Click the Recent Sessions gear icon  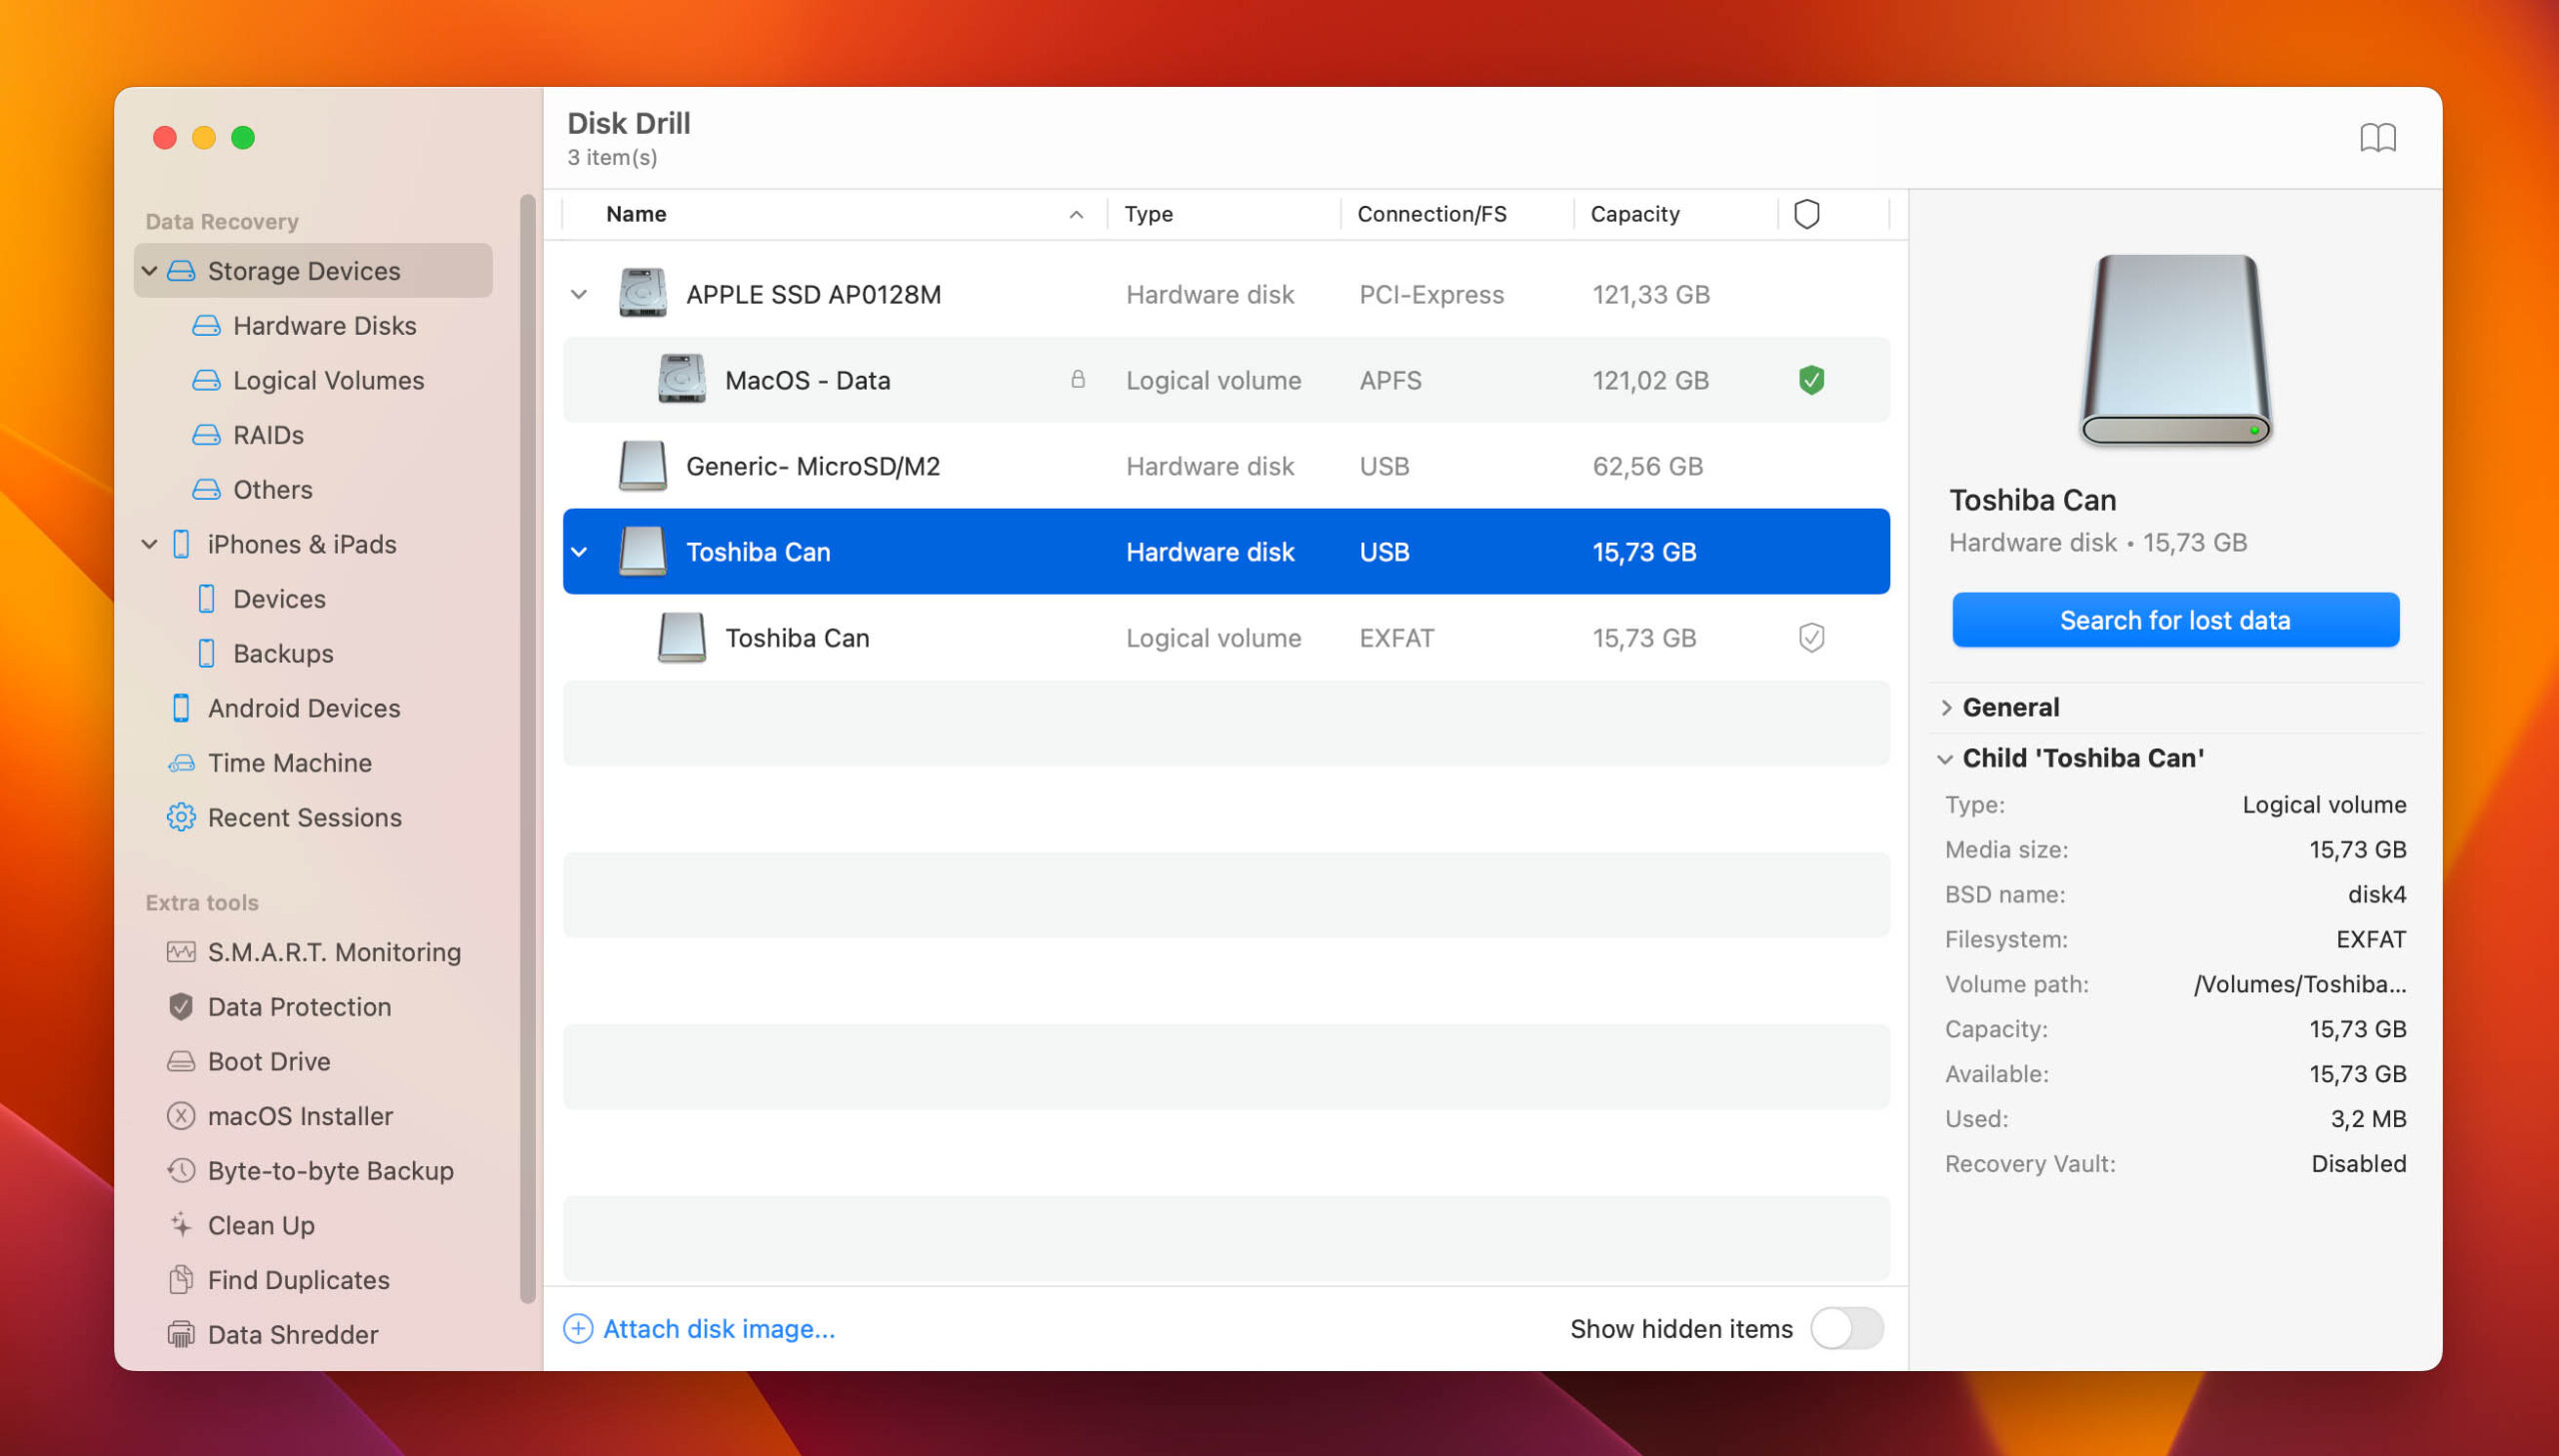(x=181, y=818)
